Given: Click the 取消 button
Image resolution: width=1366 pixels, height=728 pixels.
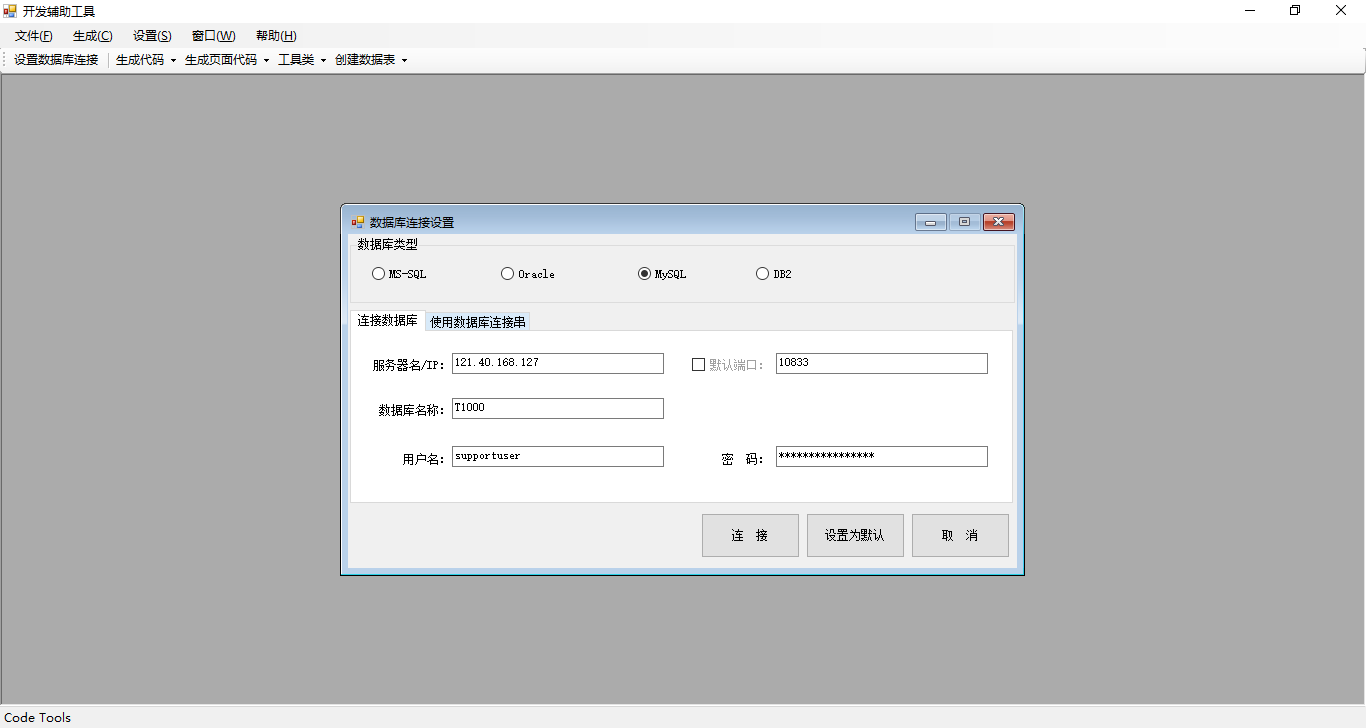Looking at the screenshot, I should click(960, 535).
